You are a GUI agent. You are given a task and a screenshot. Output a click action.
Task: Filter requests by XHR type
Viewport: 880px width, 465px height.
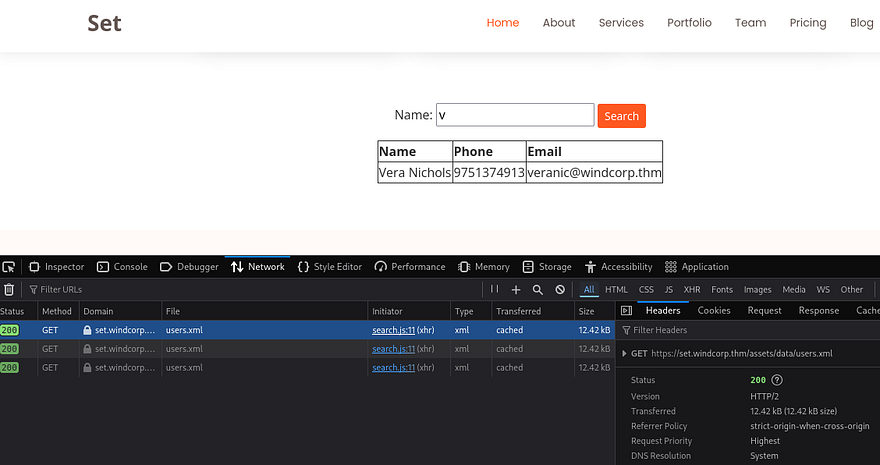coord(691,290)
